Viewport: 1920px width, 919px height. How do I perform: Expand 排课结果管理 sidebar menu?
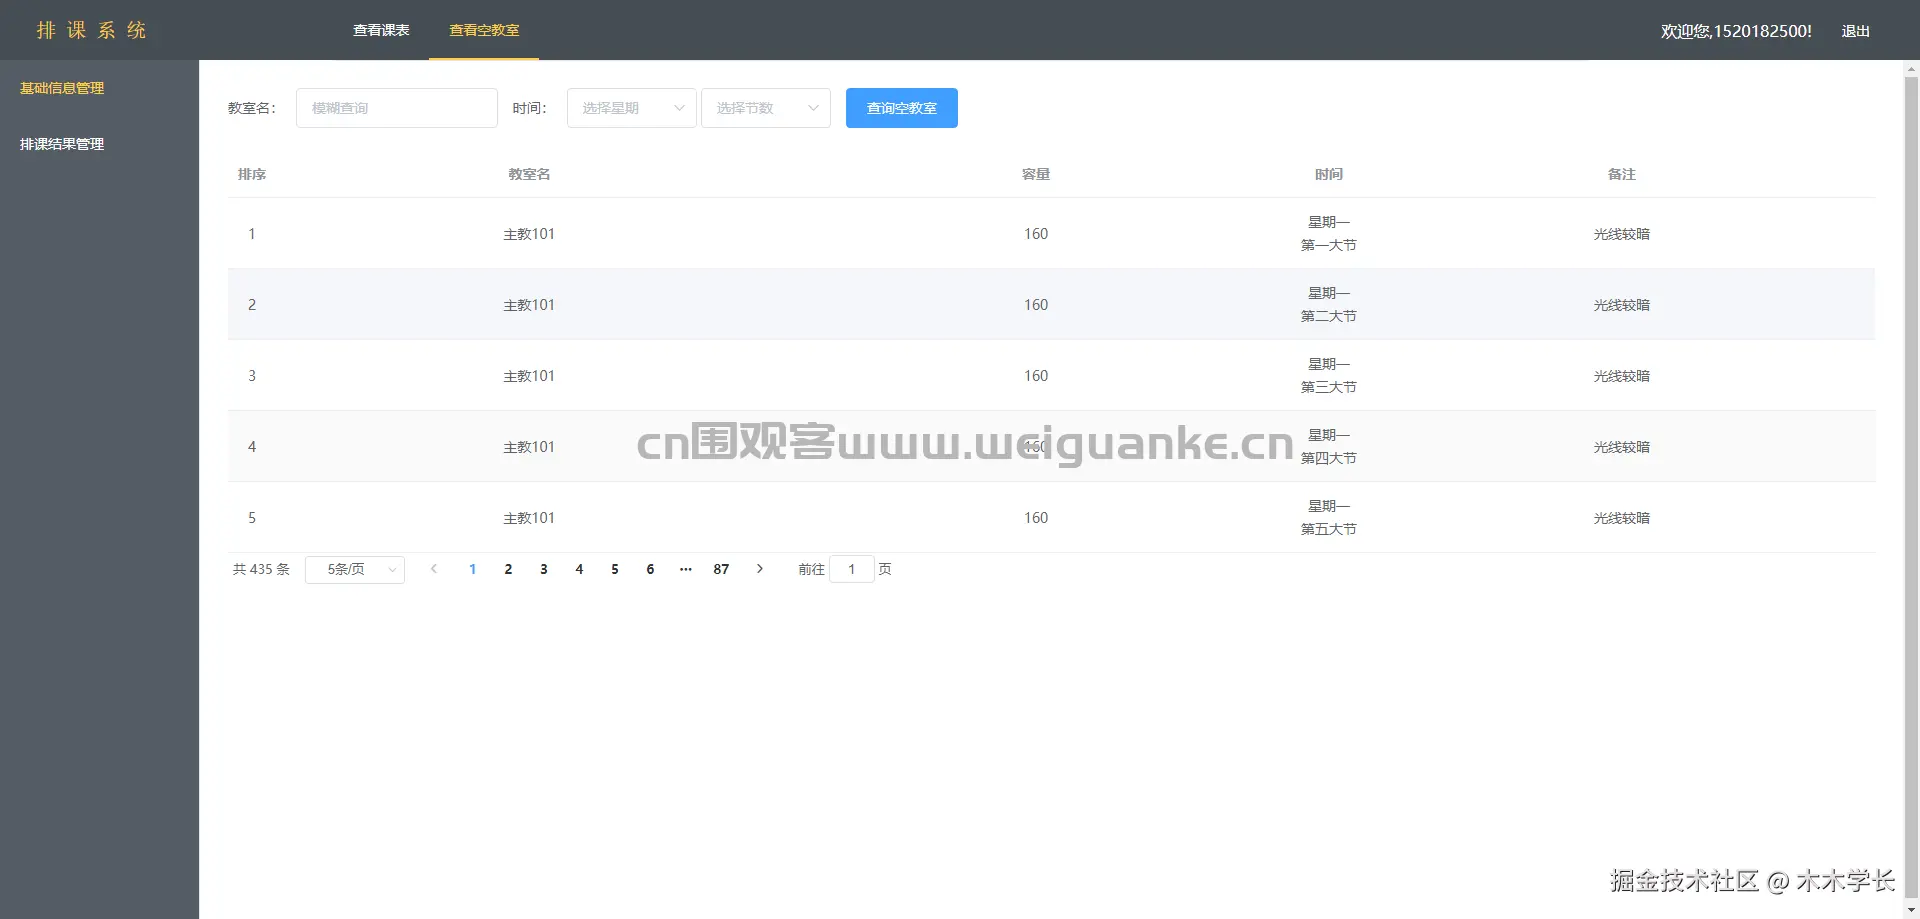(62, 144)
